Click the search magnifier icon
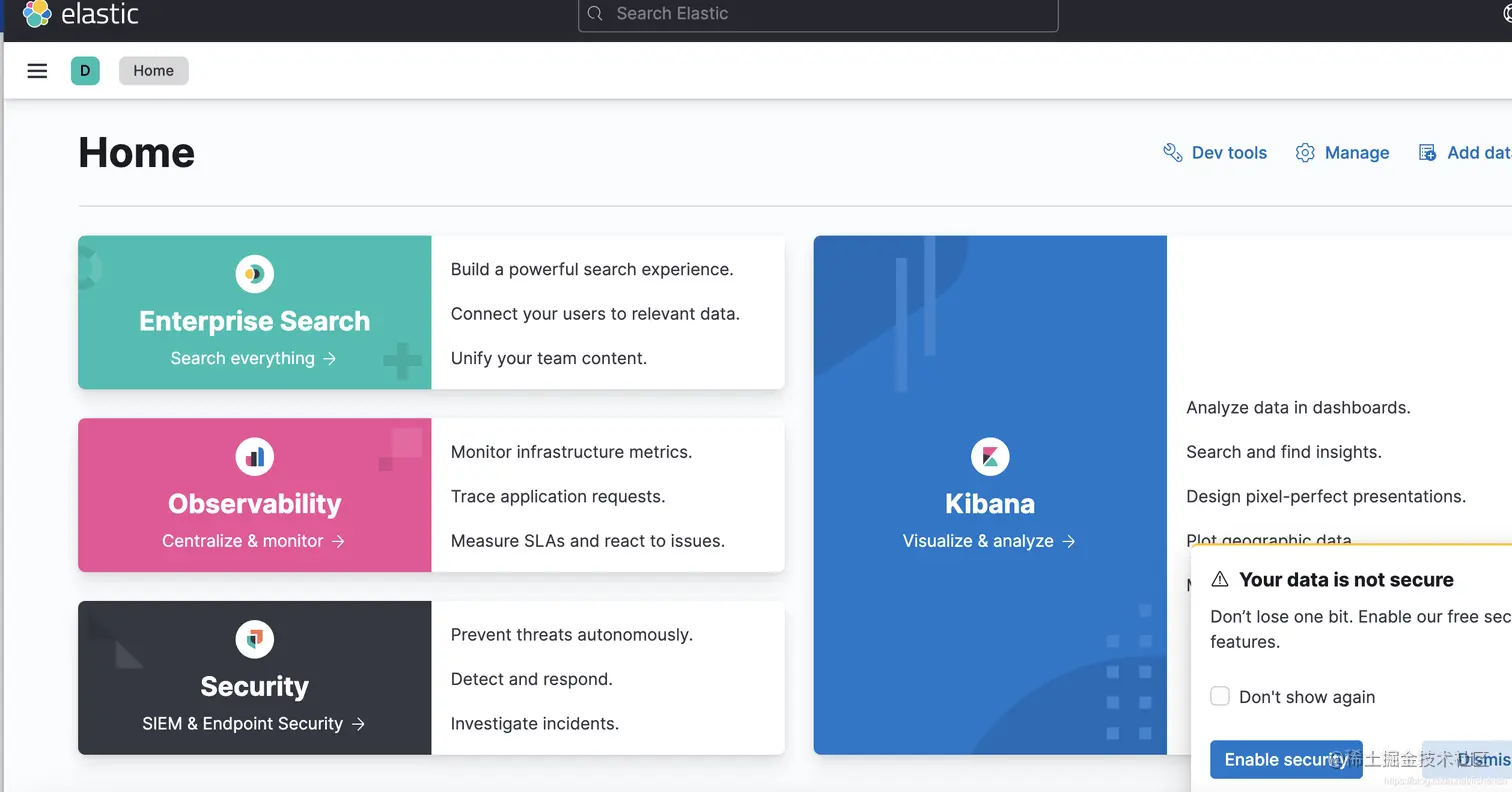The height and width of the screenshot is (792, 1512). (x=595, y=14)
